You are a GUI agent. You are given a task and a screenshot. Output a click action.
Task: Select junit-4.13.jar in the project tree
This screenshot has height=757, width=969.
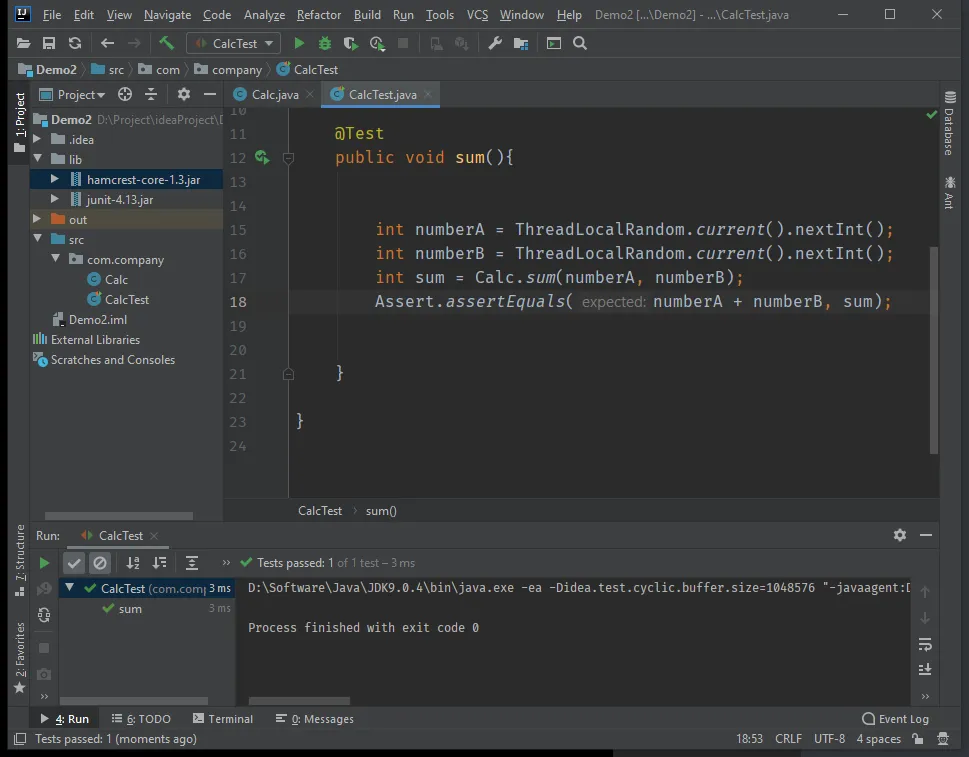click(119, 200)
